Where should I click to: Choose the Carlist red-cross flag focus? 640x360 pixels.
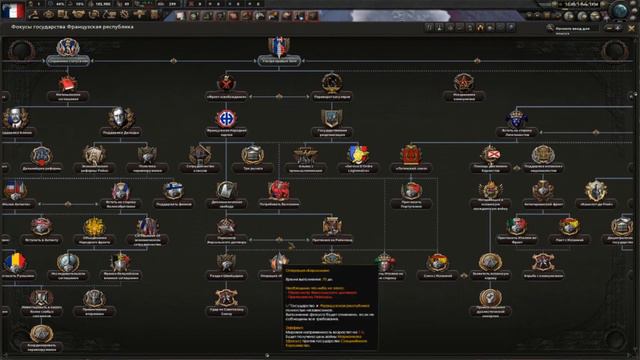click(x=490, y=159)
